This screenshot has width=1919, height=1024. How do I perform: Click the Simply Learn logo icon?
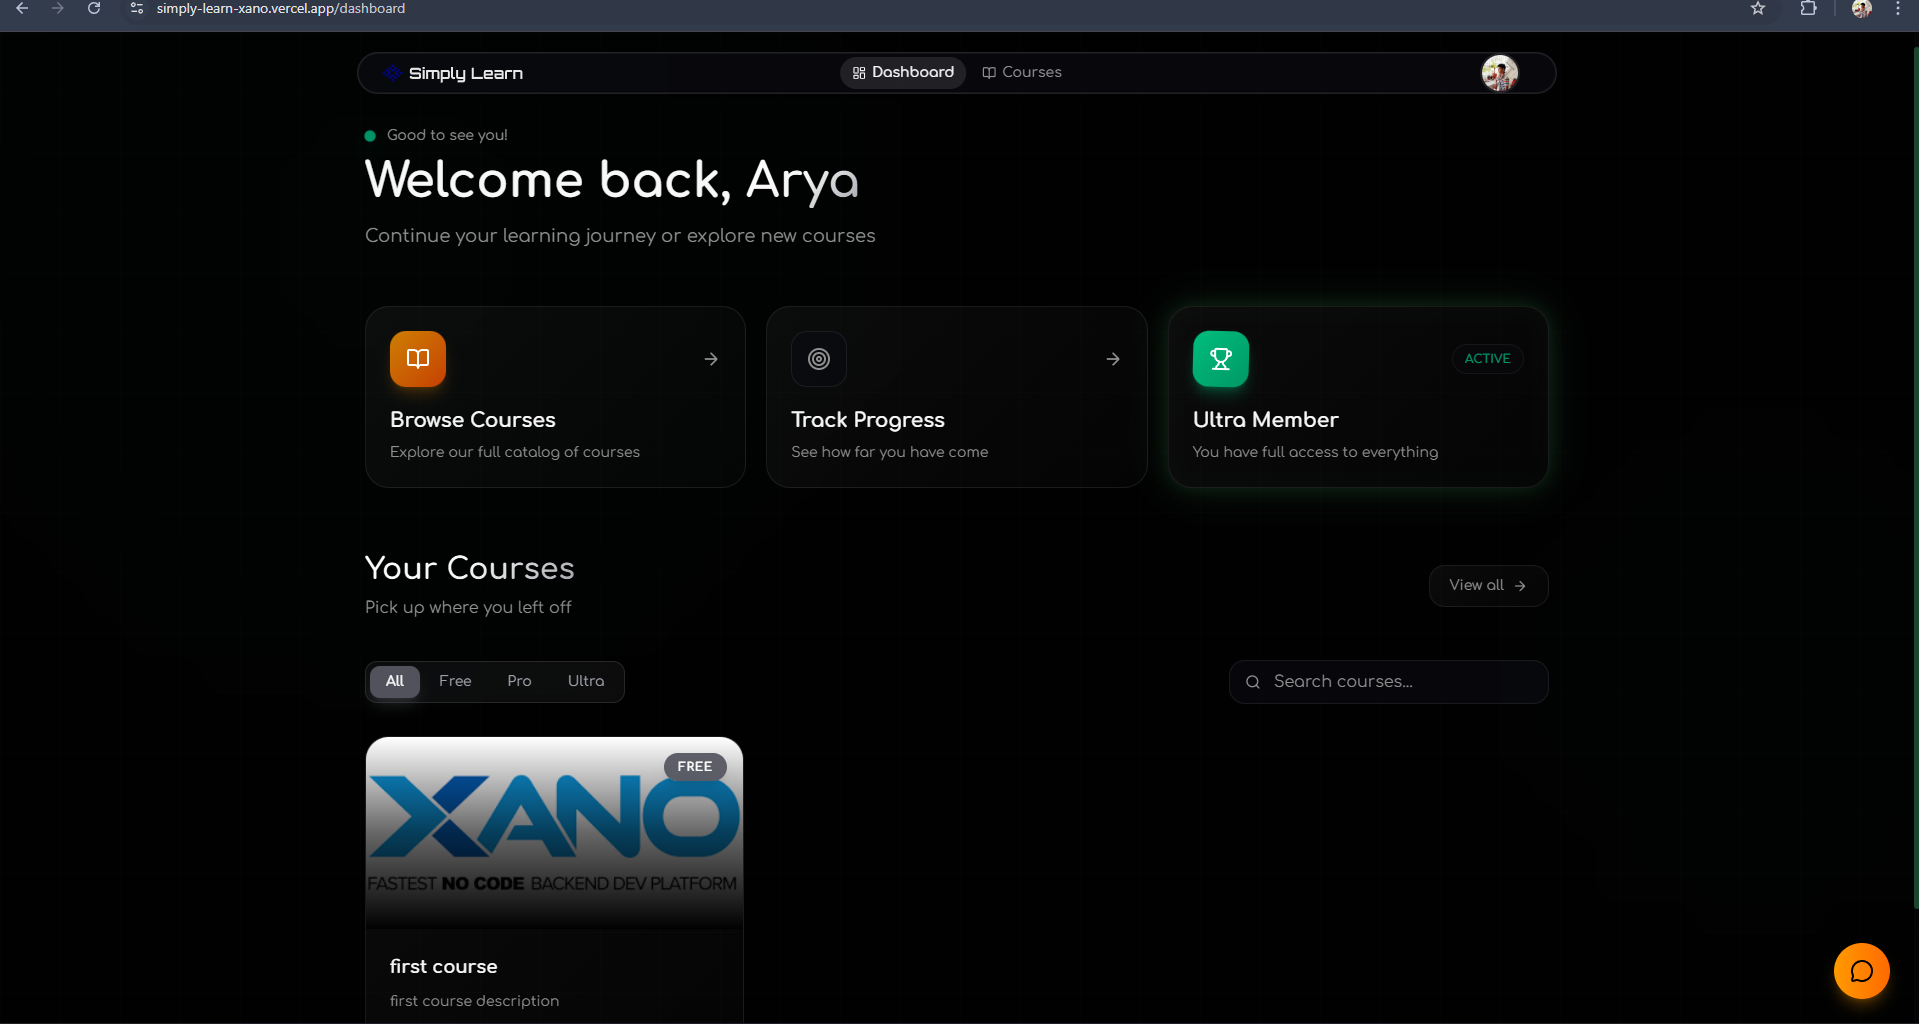[x=391, y=72]
